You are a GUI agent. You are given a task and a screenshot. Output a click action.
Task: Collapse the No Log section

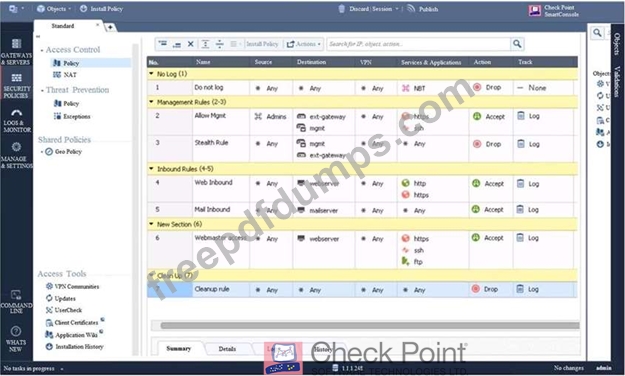click(151, 74)
